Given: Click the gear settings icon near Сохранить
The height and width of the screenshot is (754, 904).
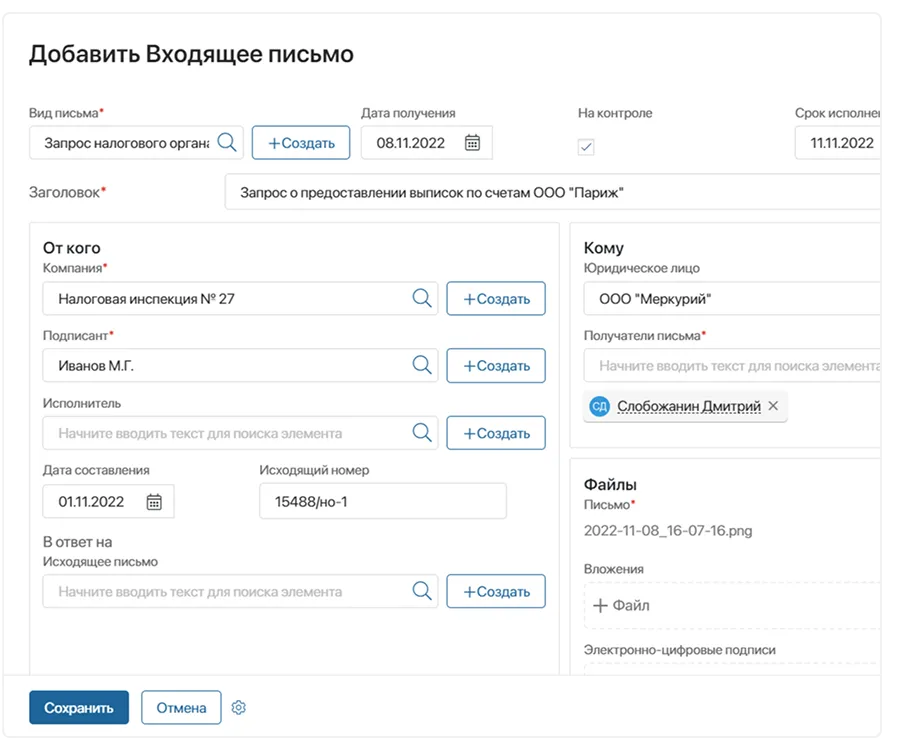Looking at the screenshot, I should coord(239,707).
